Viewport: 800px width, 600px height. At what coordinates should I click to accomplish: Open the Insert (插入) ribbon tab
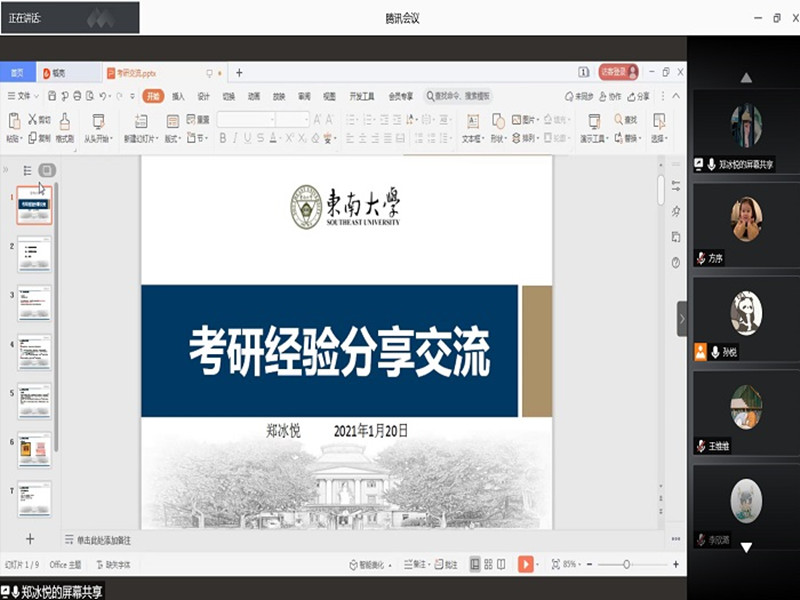pos(178,96)
